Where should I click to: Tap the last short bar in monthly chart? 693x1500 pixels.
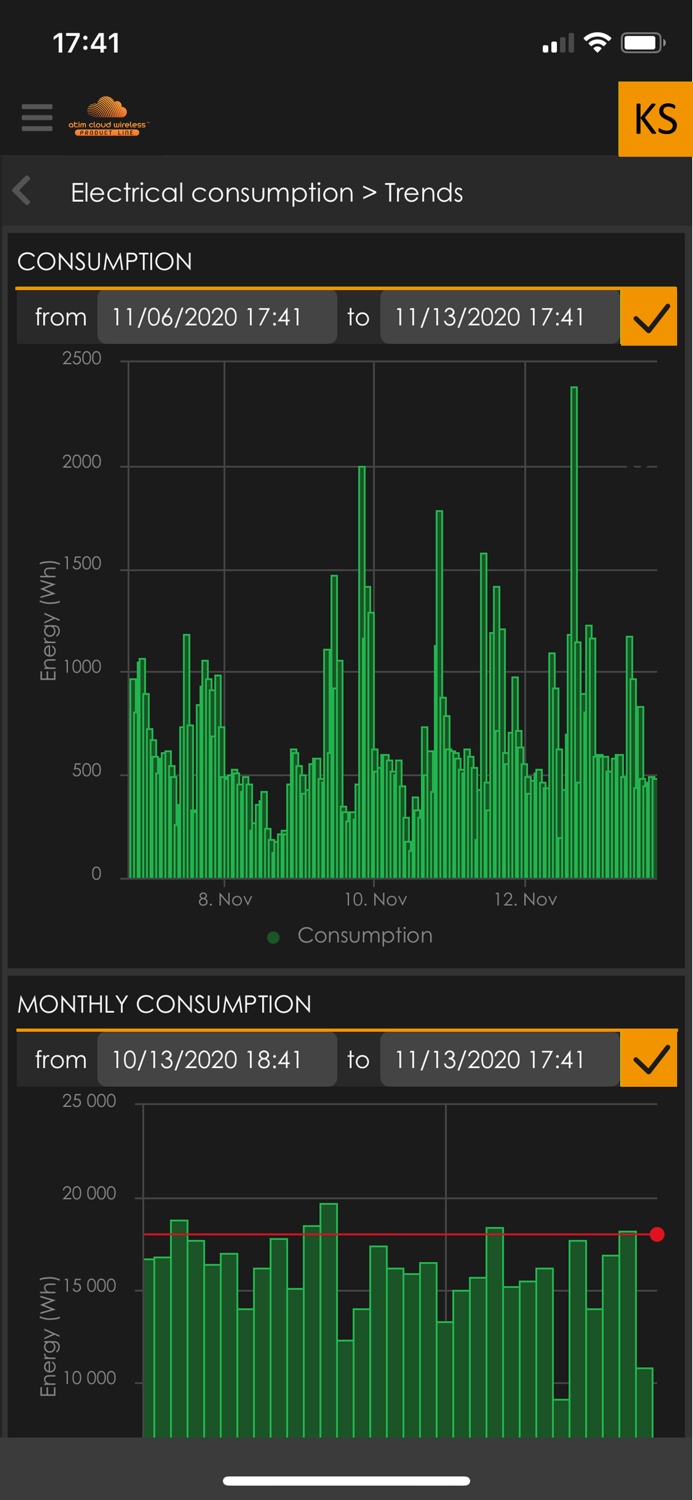click(644, 1402)
